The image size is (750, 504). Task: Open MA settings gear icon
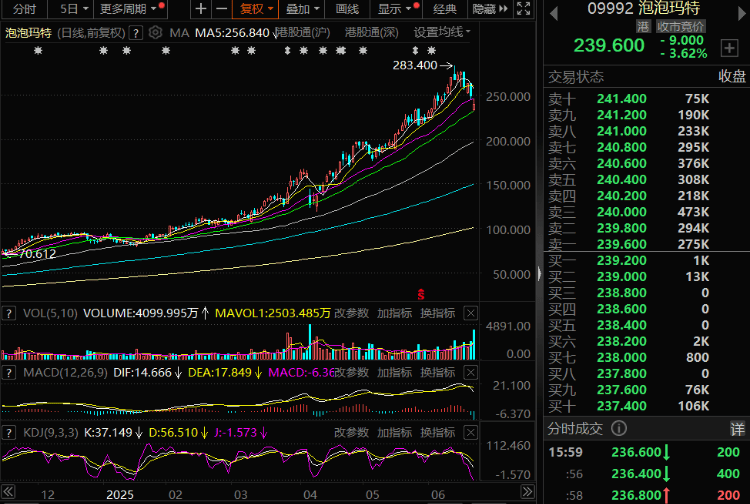[155, 33]
